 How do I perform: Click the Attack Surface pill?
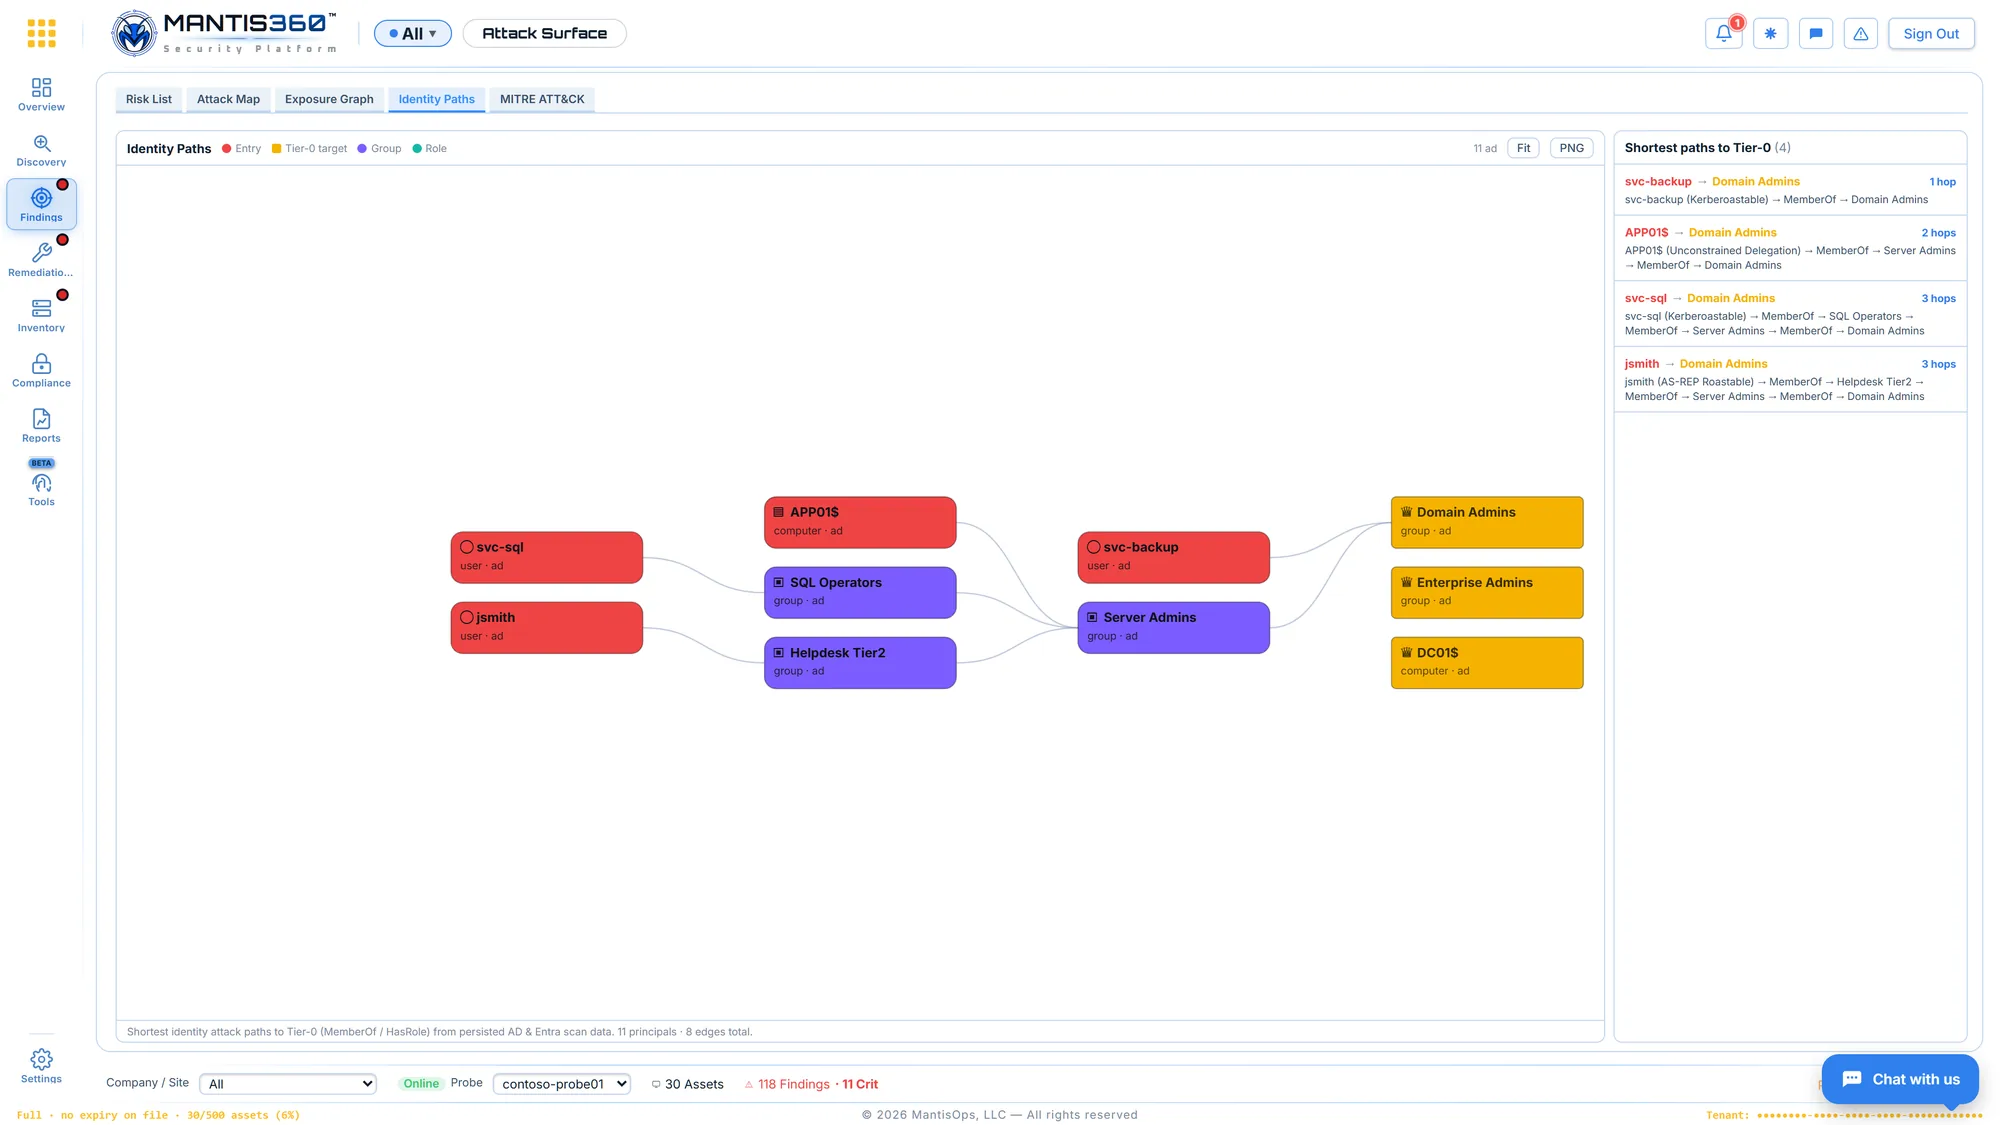coord(545,33)
